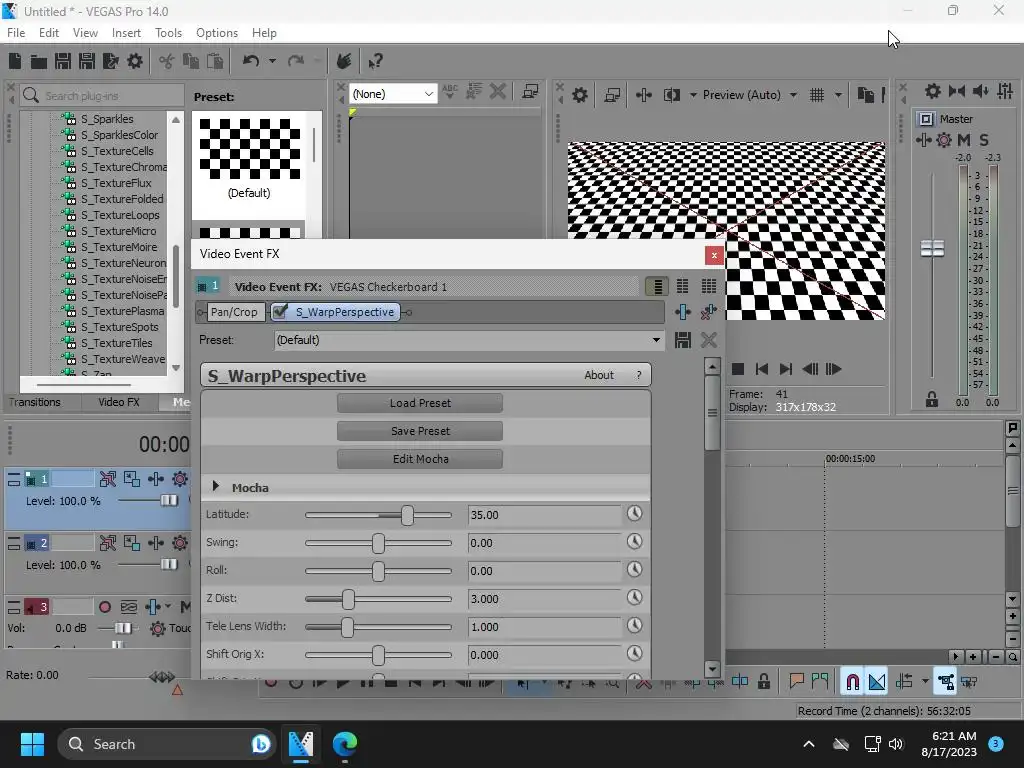
Task: Go to start in preview transport
Action: [761, 370]
